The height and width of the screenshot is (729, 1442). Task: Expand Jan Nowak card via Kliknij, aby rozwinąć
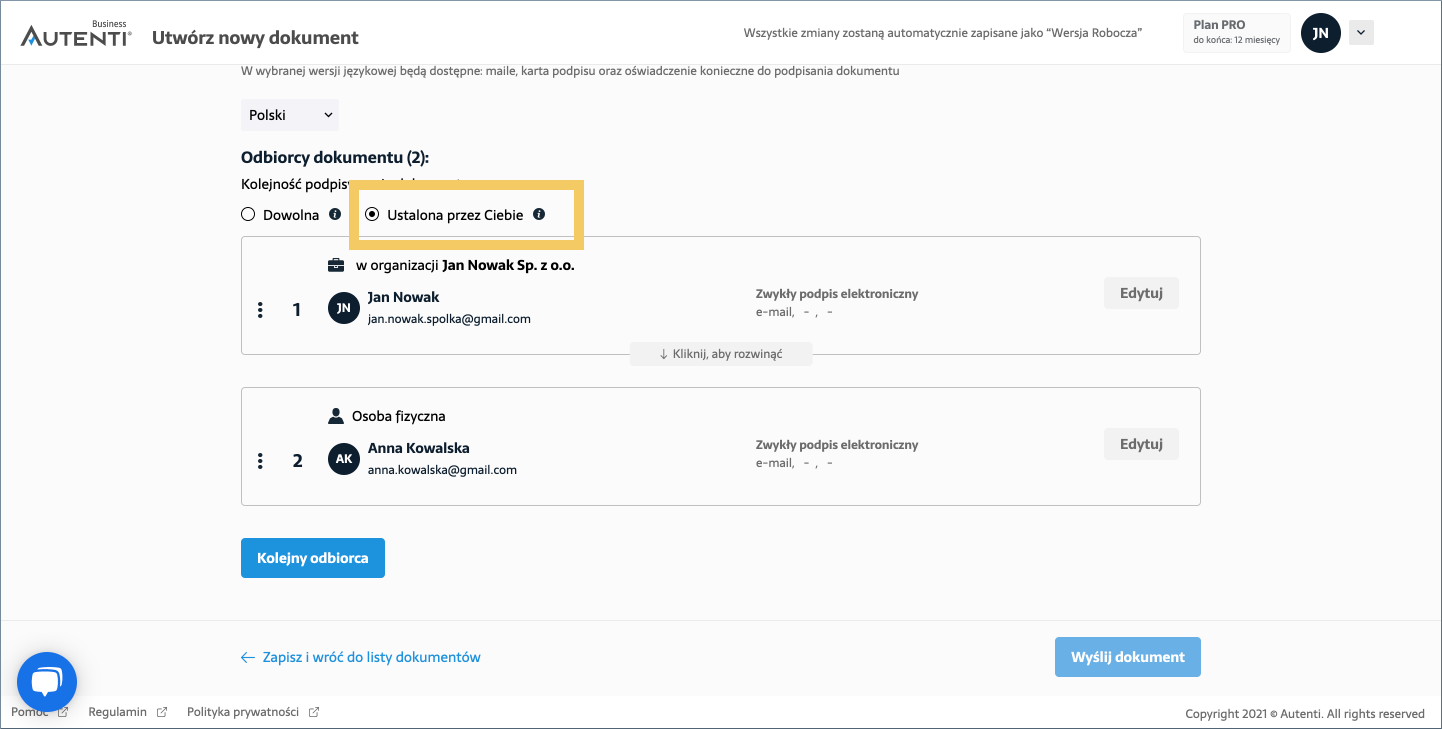click(721, 354)
